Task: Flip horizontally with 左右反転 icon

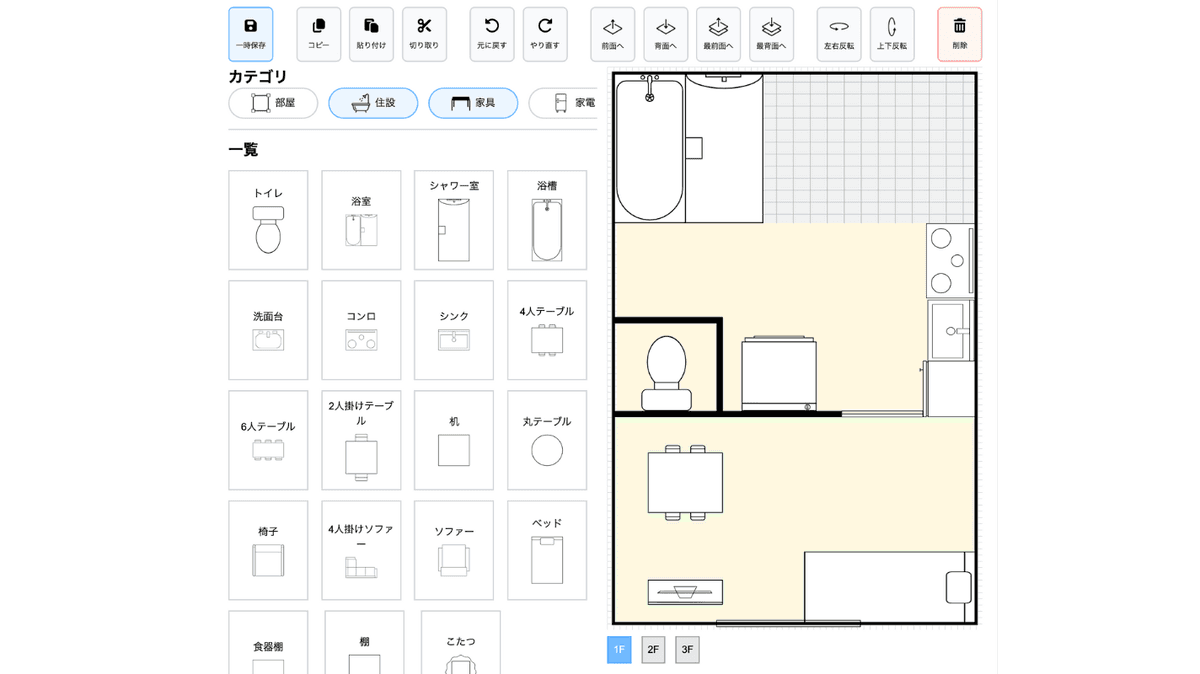Action: point(838,33)
